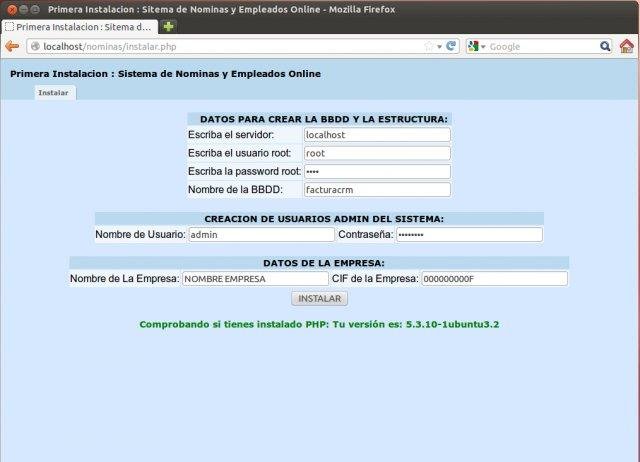This screenshot has width=640, height=462.
Task: Click the Contraseña field
Action: pos(469,235)
